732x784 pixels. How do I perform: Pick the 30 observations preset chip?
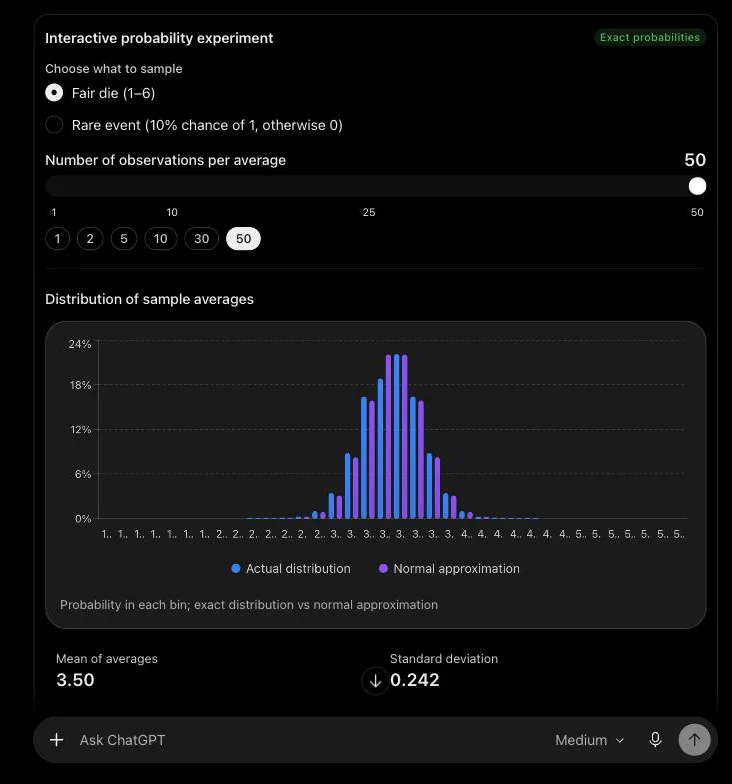202,238
